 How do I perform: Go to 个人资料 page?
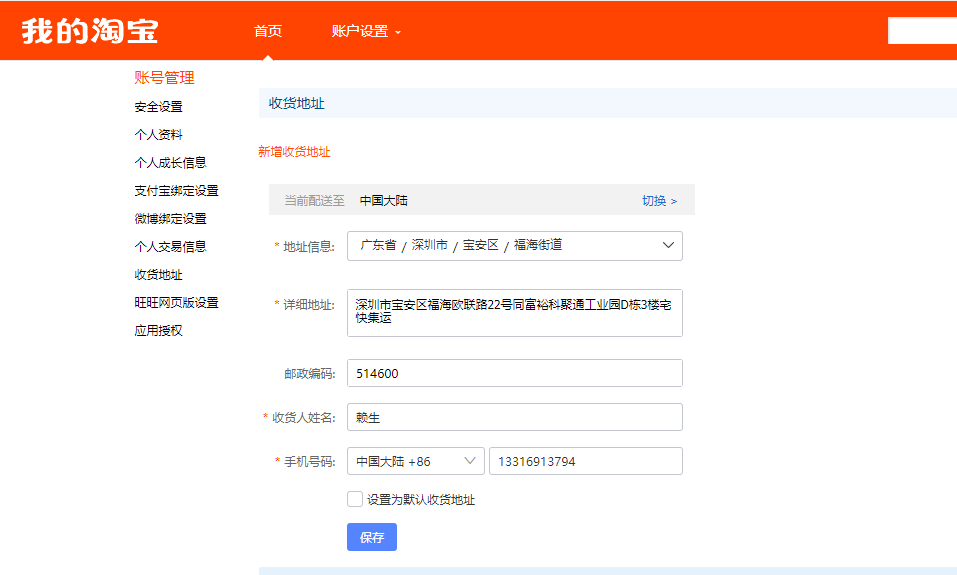pos(158,135)
